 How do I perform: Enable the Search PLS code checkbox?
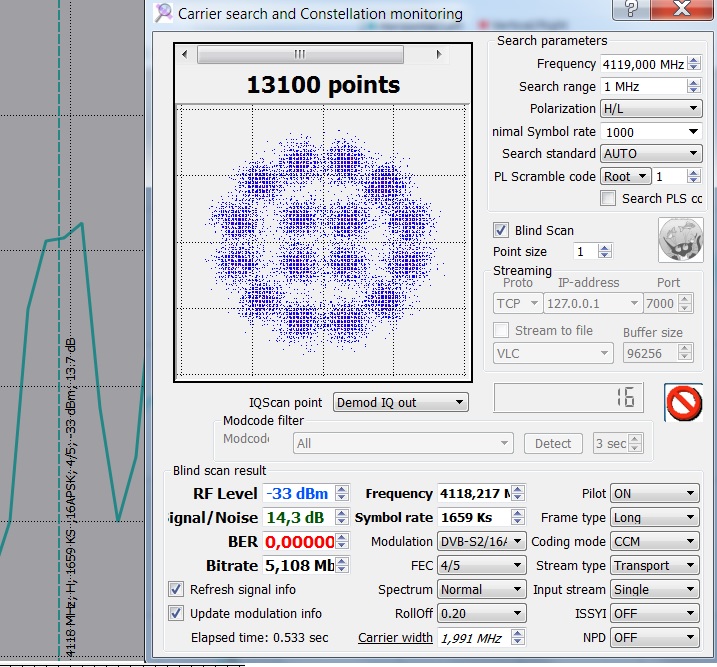click(x=608, y=198)
